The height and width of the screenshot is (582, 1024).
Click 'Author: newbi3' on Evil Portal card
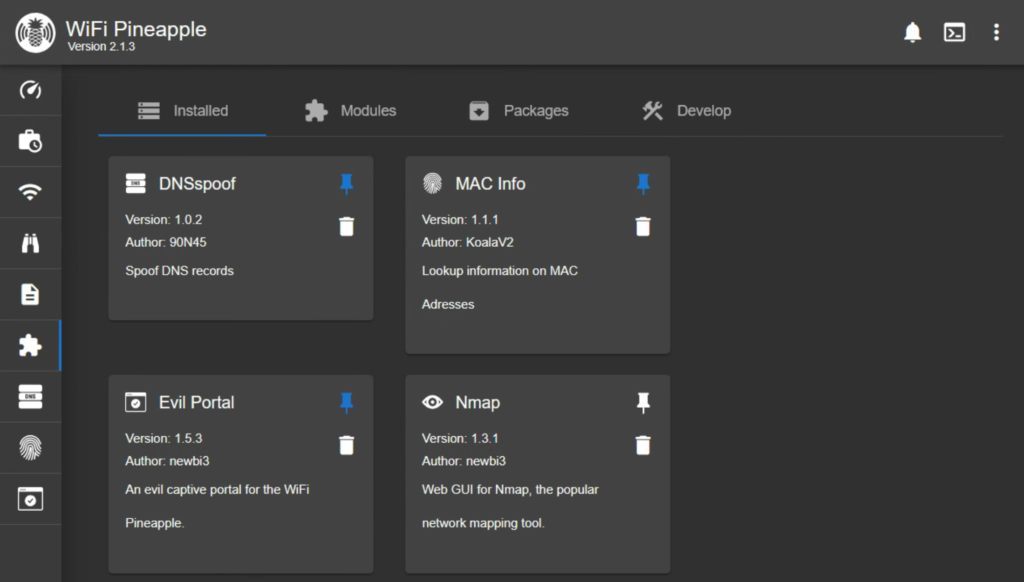coord(167,461)
